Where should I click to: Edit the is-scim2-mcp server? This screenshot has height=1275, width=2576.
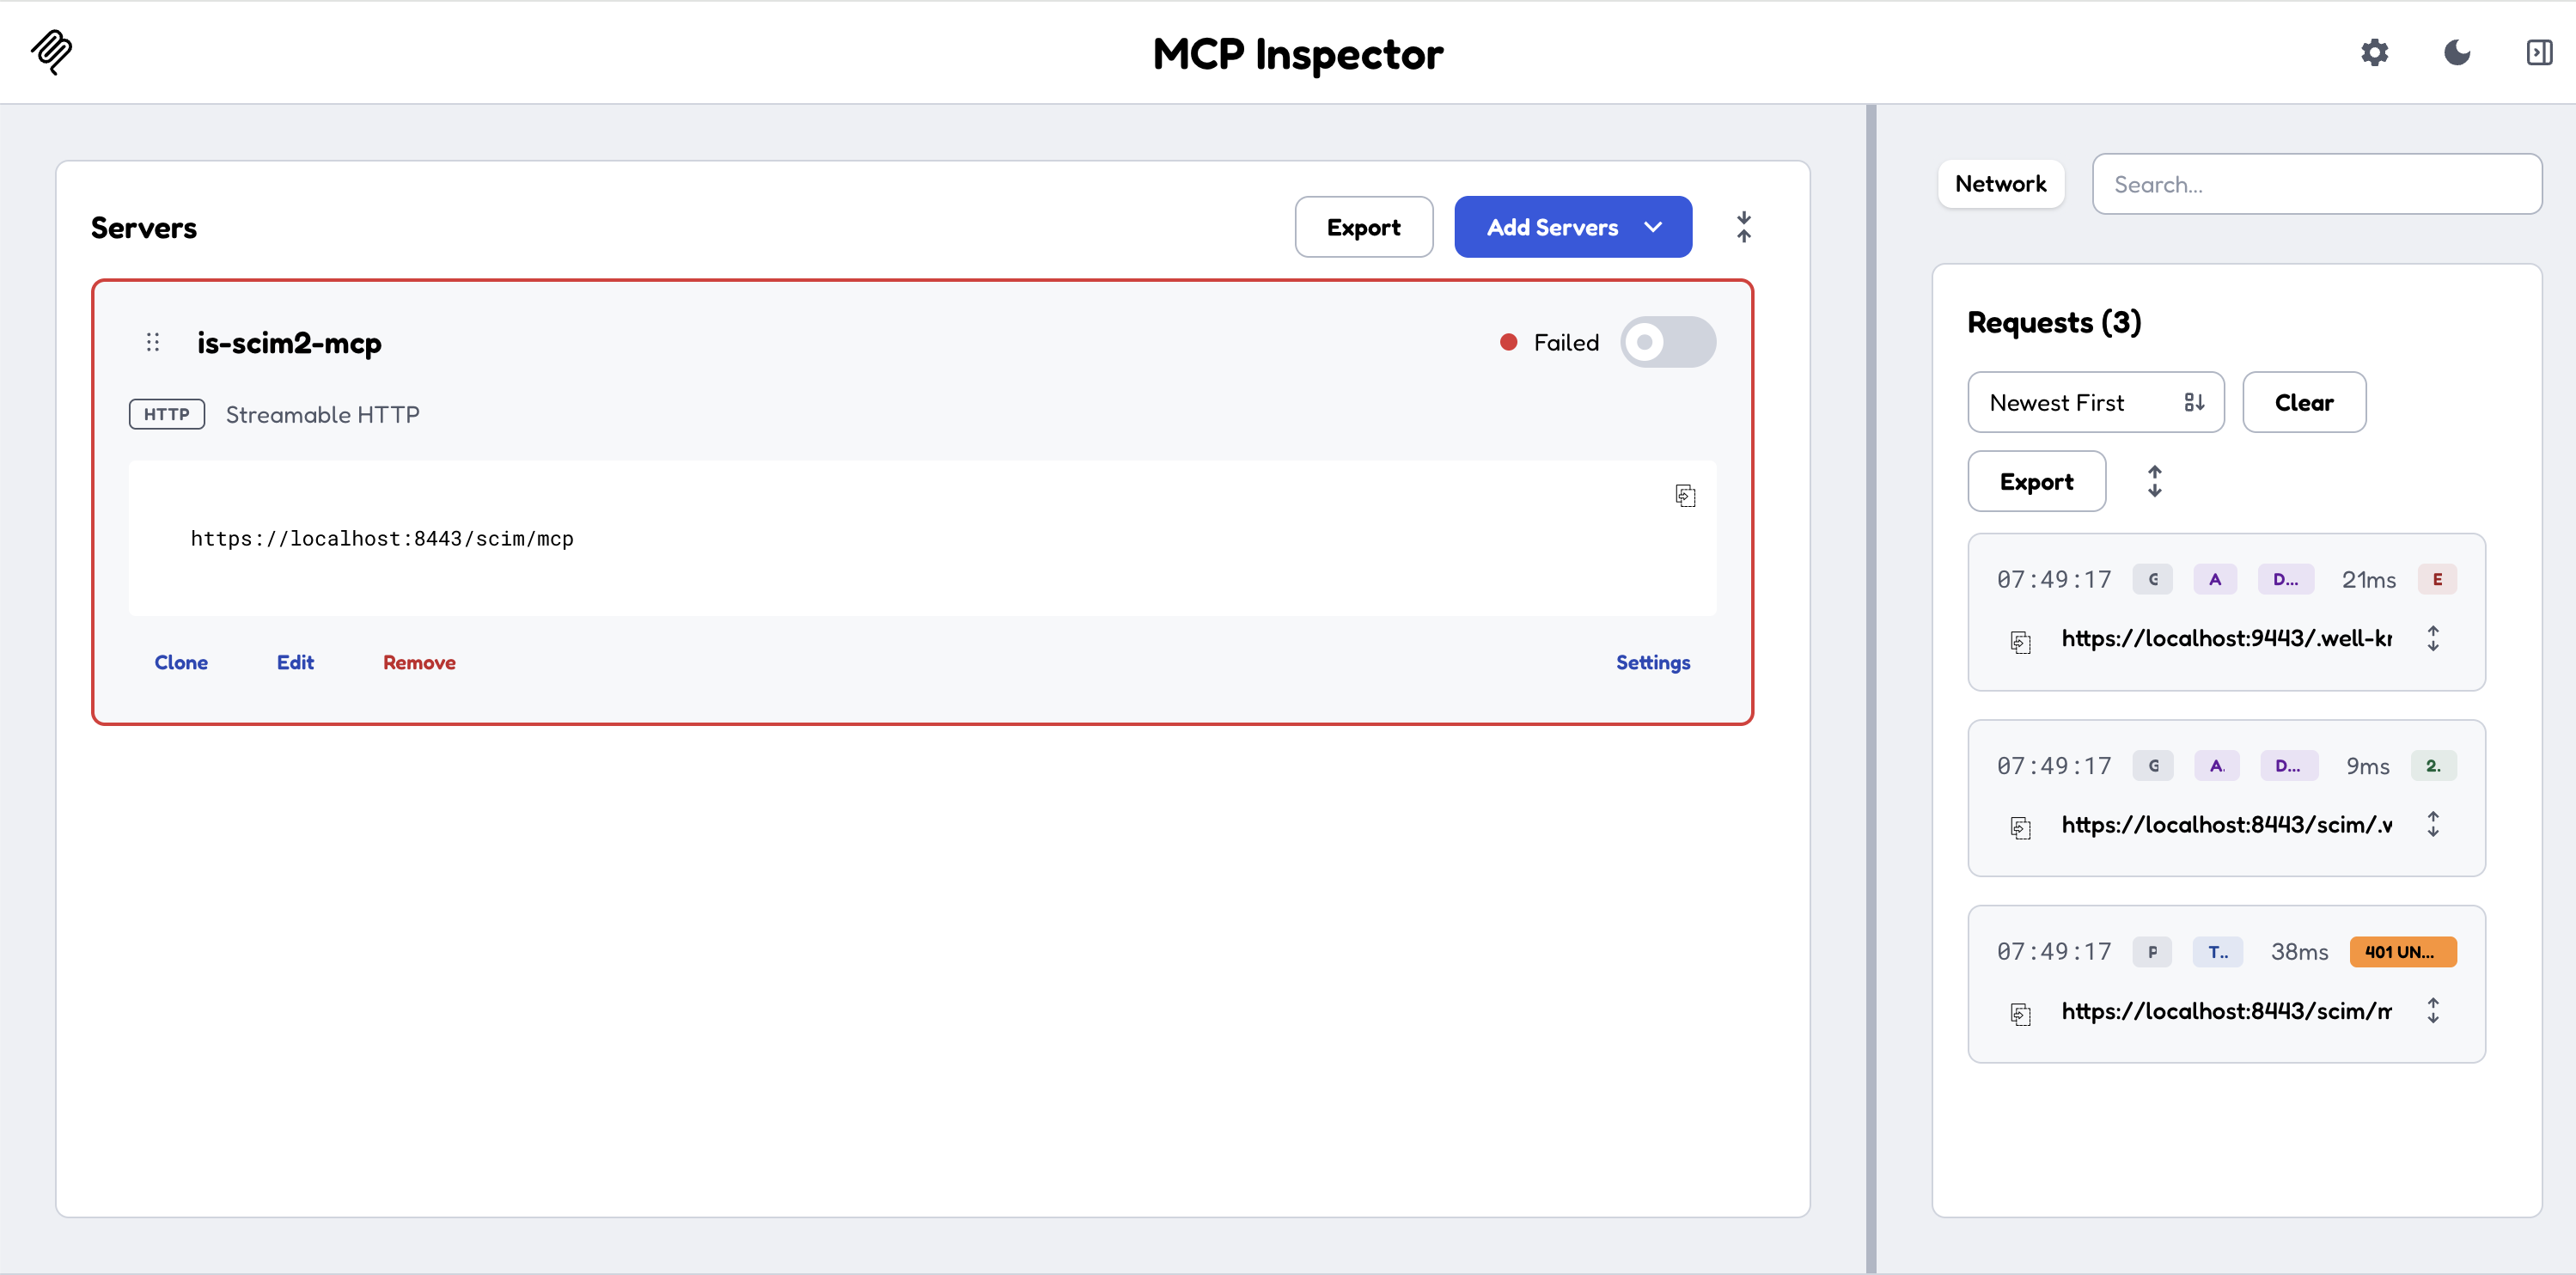coord(295,662)
